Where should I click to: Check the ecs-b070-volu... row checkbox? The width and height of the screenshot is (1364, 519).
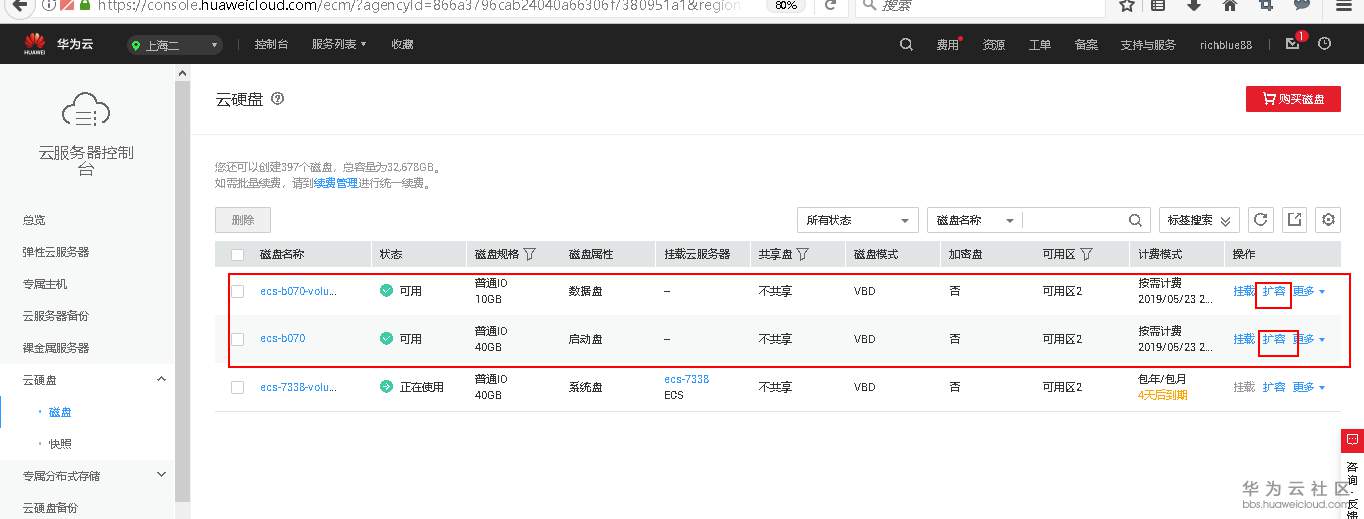click(237, 291)
